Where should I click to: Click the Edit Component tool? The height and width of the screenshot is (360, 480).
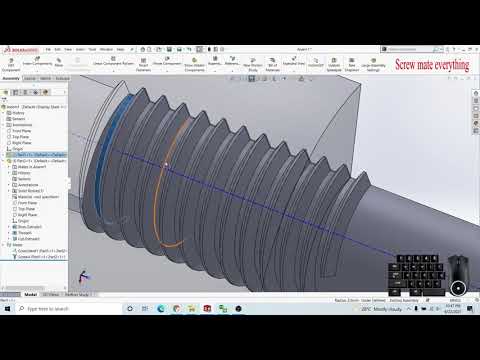tap(11, 65)
